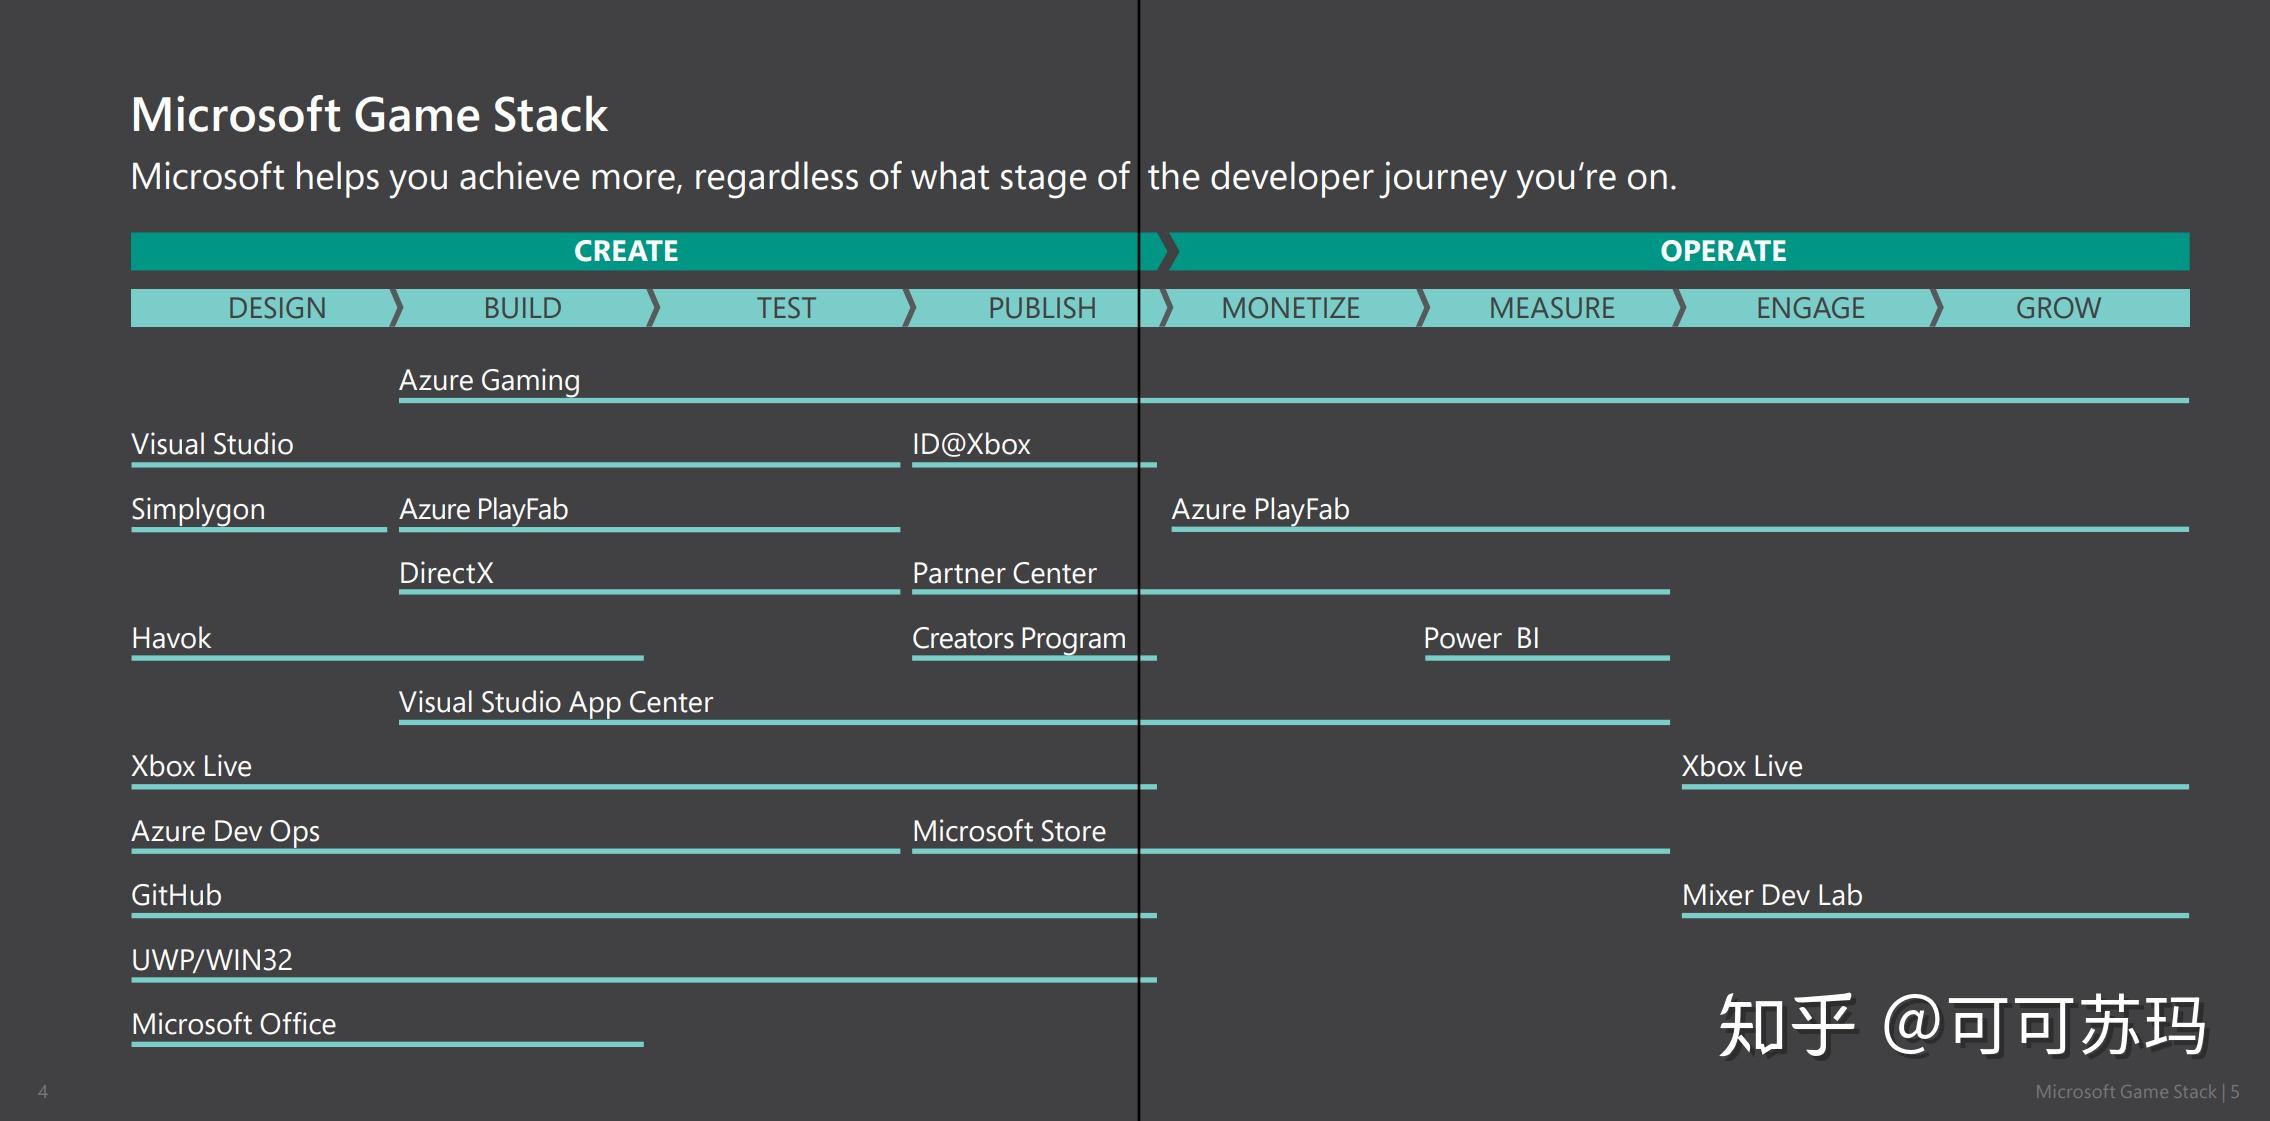The height and width of the screenshot is (1121, 2270).
Task: Select the TEST stage
Action: point(782,308)
